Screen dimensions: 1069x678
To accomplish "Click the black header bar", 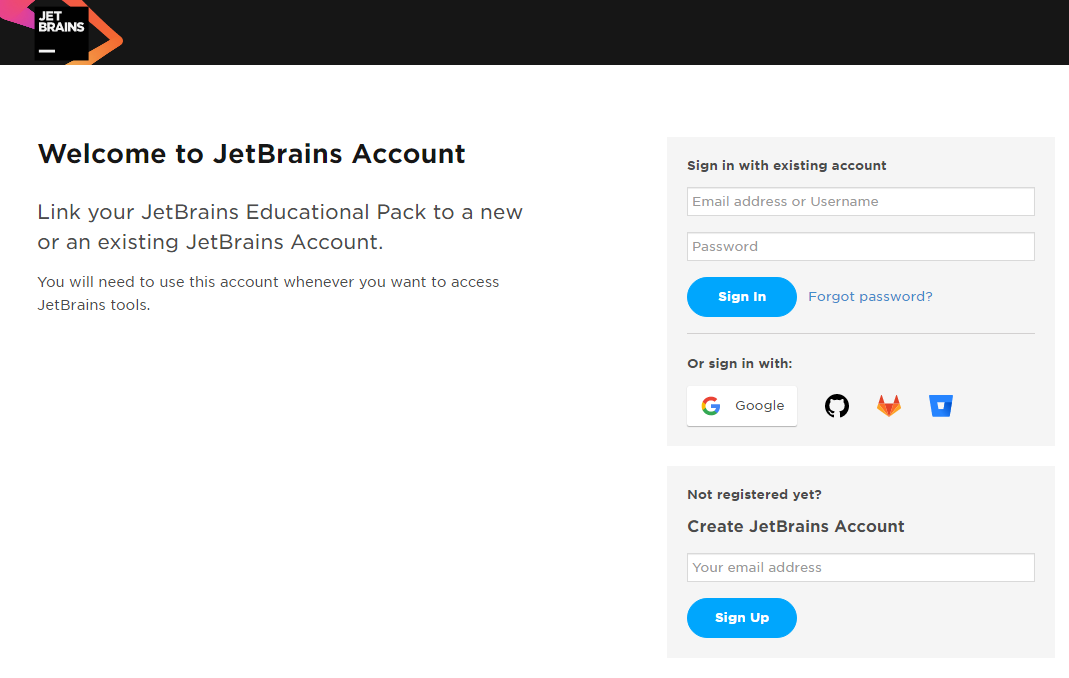I will click(x=600, y=32).
